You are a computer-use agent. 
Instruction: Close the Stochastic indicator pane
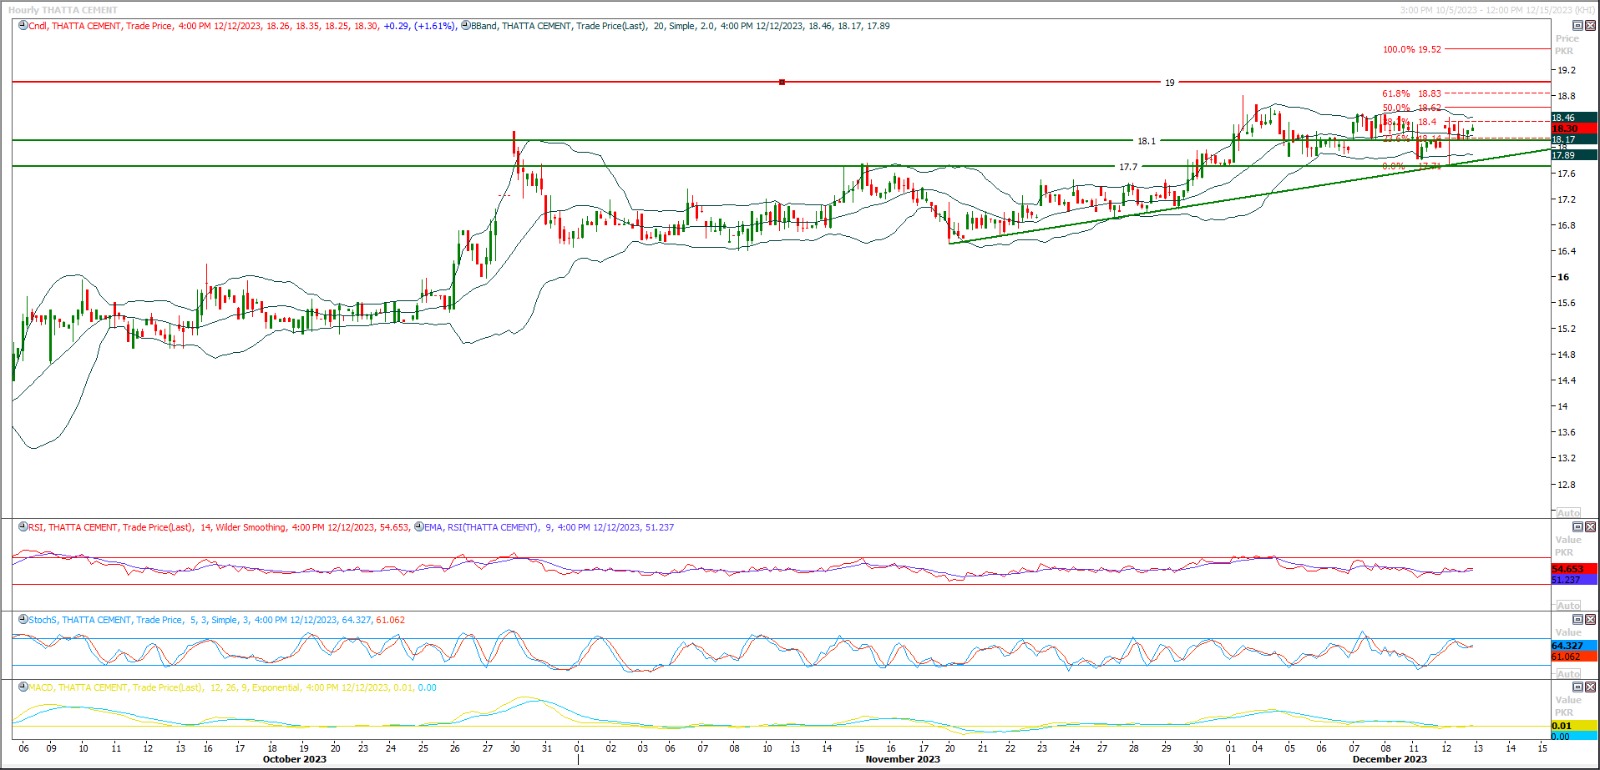pyautogui.click(x=1590, y=620)
